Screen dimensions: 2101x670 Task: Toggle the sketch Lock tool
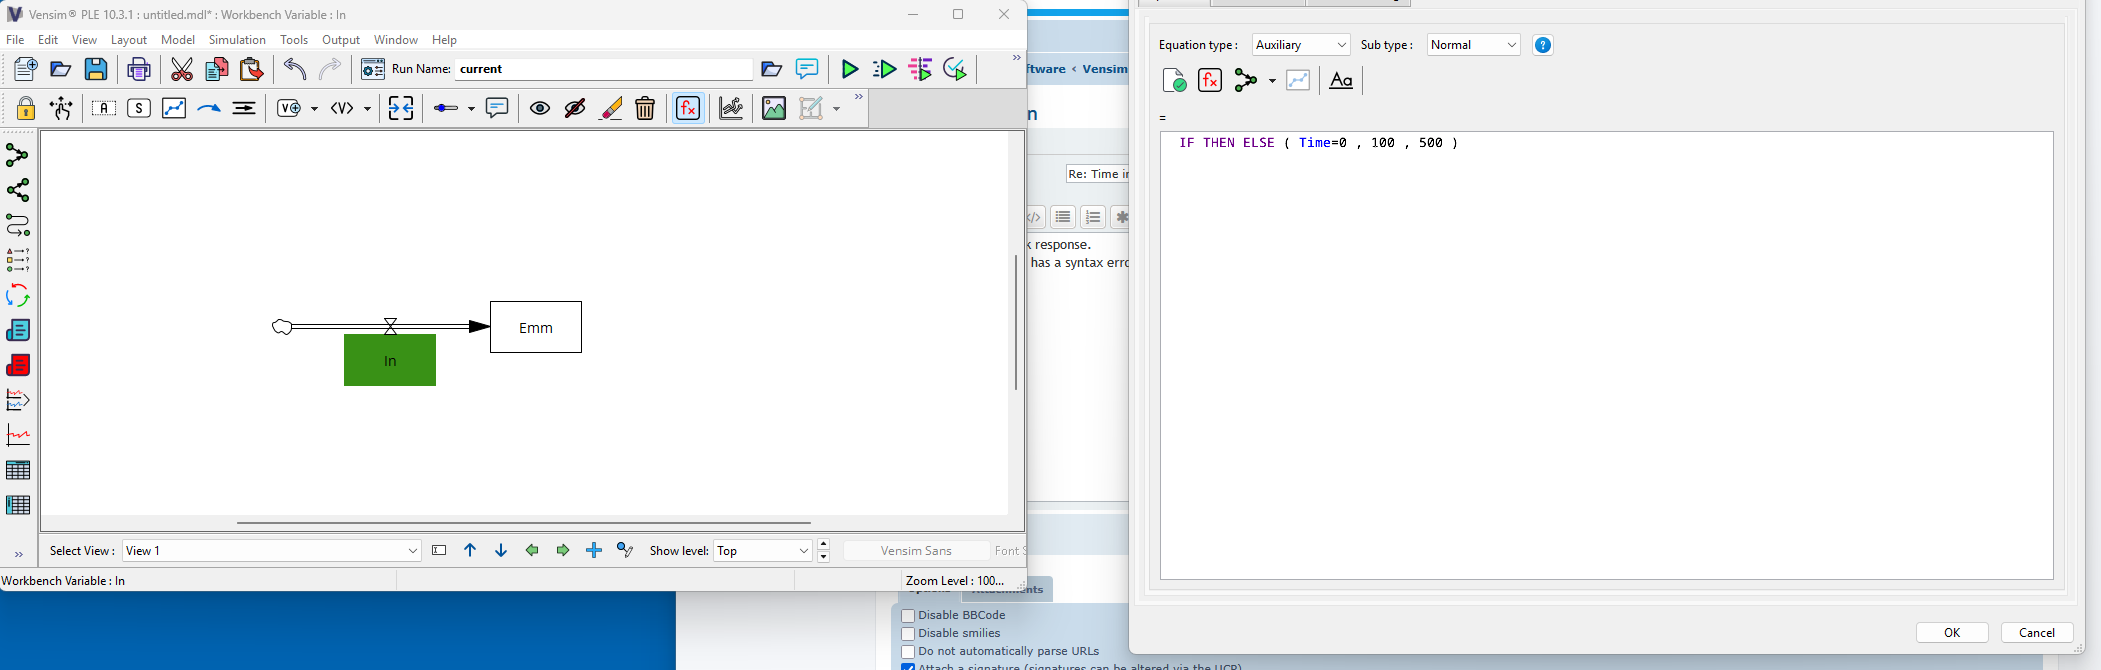(x=26, y=108)
